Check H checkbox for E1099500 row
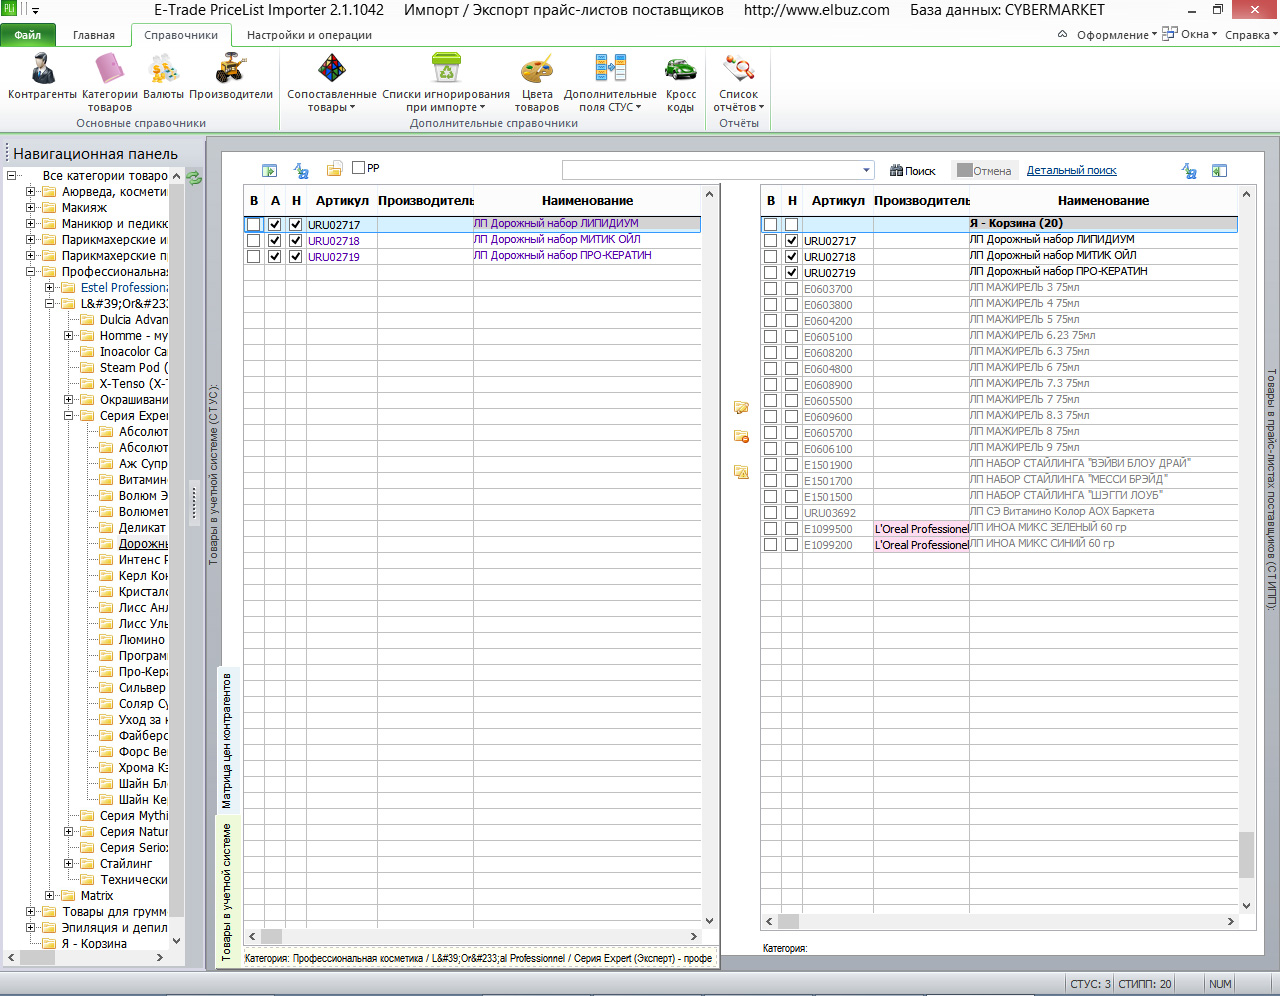The image size is (1280, 996). coord(792,529)
